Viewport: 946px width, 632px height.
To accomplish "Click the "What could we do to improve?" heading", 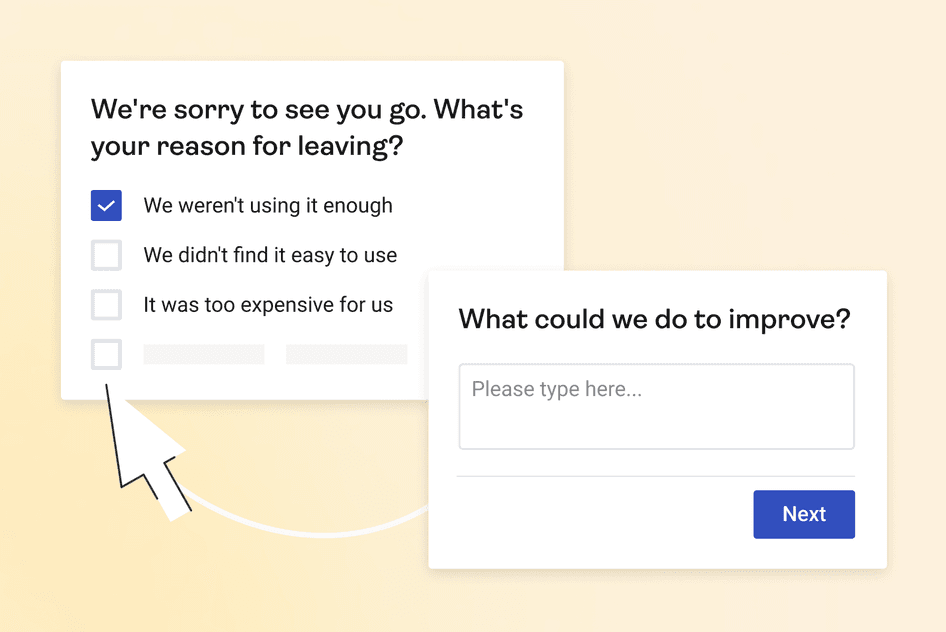I will pyautogui.click(x=654, y=320).
